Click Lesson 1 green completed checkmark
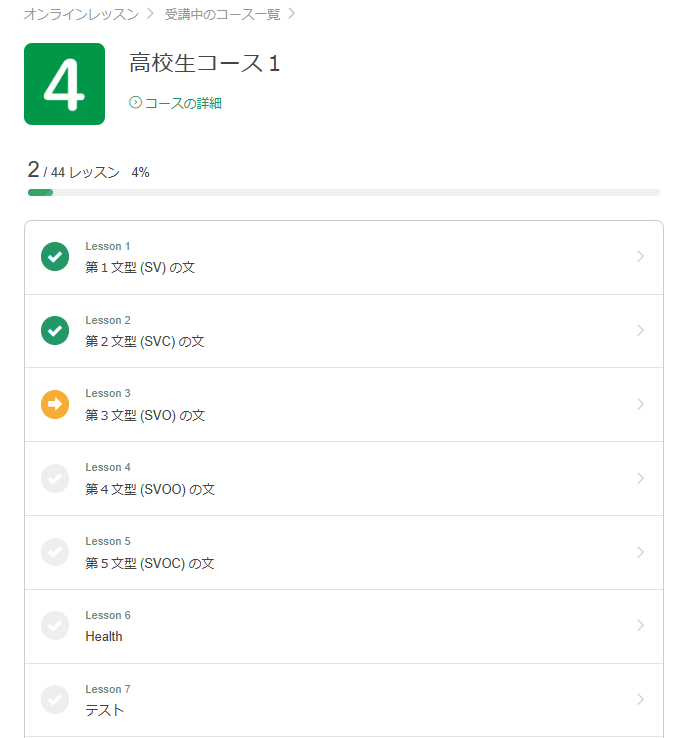 tap(55, 257)
